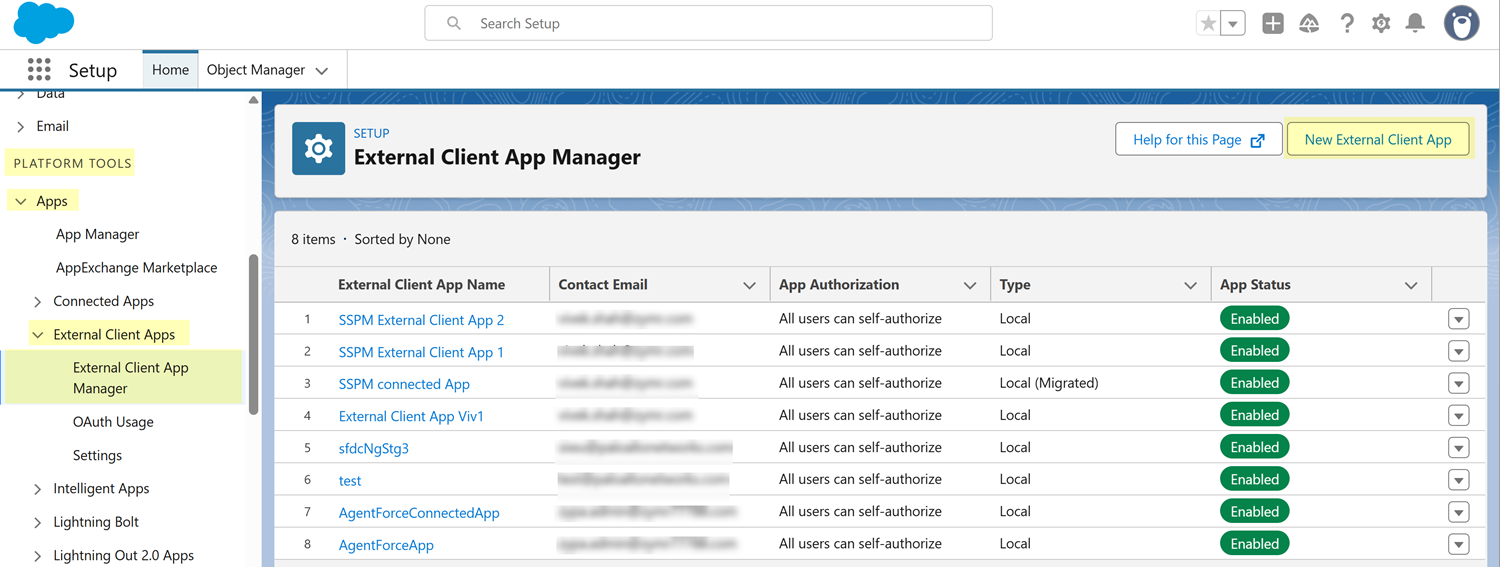Image resolution: width=1500 pixels, height=567 pixels.
Task: Switch to the Object Manager tab
Action: click(x=256, y=70)
